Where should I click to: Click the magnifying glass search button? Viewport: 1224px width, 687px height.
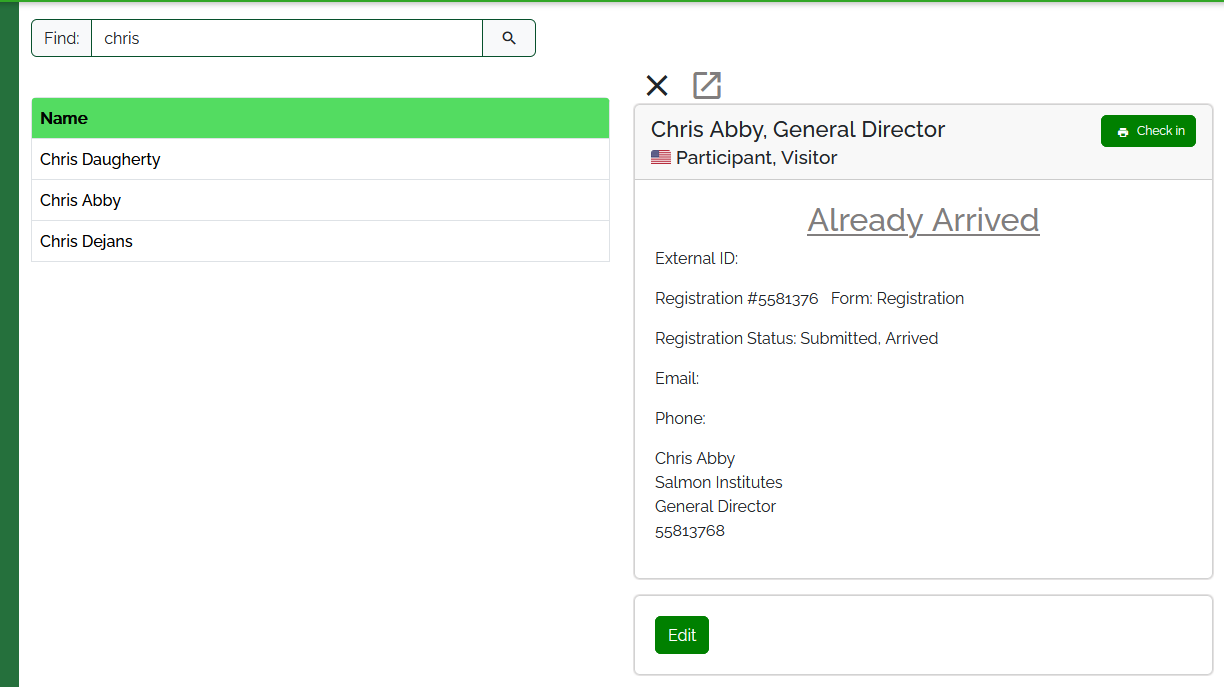click(x=509, y=38)
